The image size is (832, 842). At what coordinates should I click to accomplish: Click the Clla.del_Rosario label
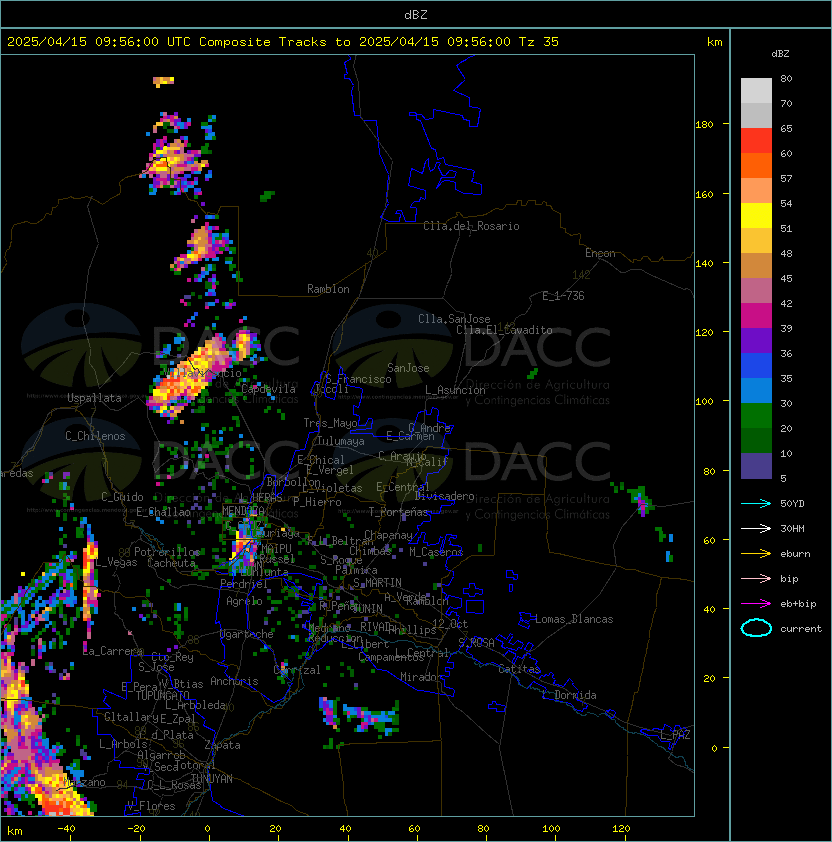[x=471, y=226]
